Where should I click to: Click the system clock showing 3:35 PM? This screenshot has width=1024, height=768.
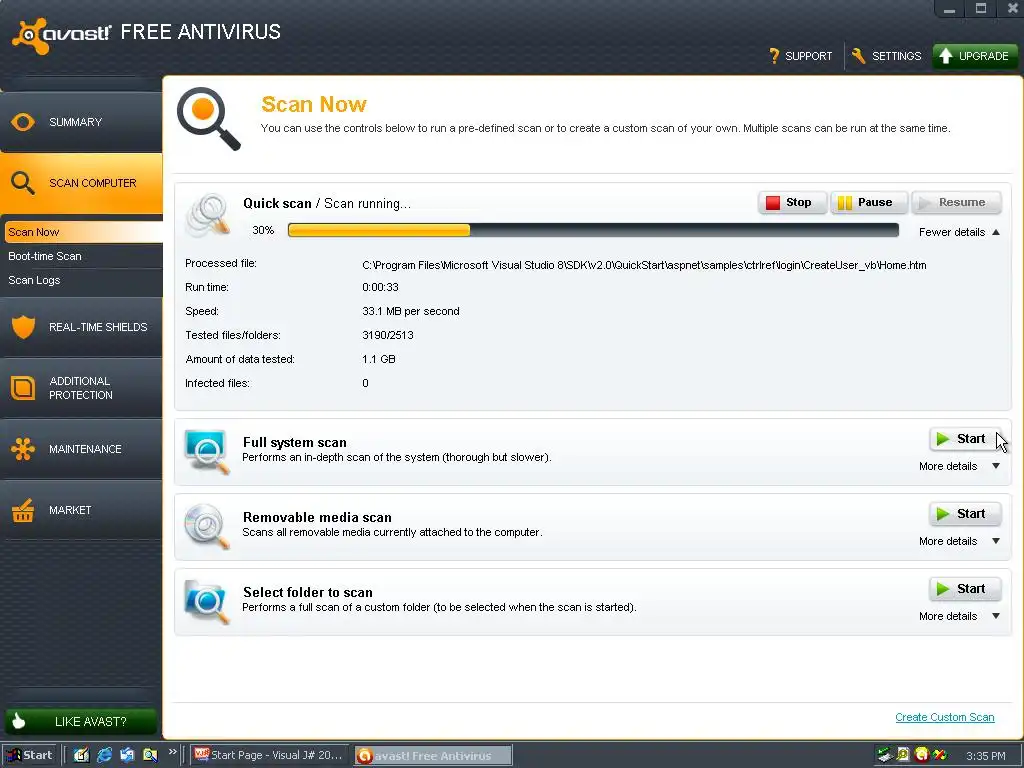click(x=985, y=756)
